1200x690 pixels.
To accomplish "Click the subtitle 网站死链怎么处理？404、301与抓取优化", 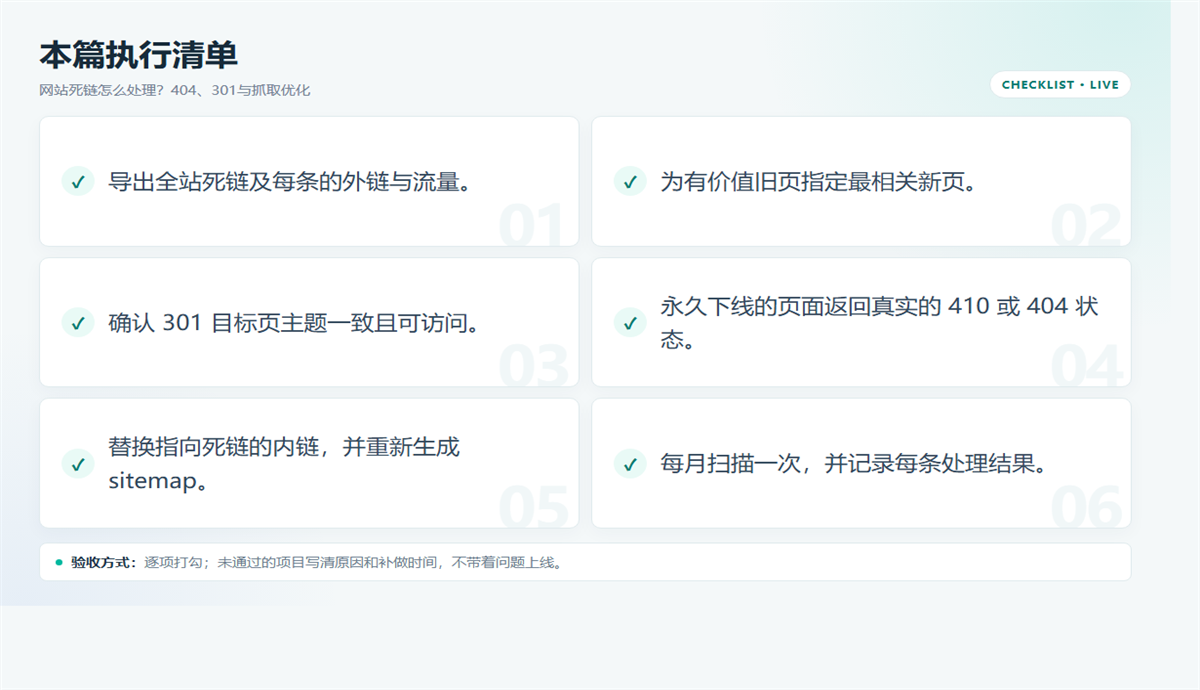I will 175,90.
